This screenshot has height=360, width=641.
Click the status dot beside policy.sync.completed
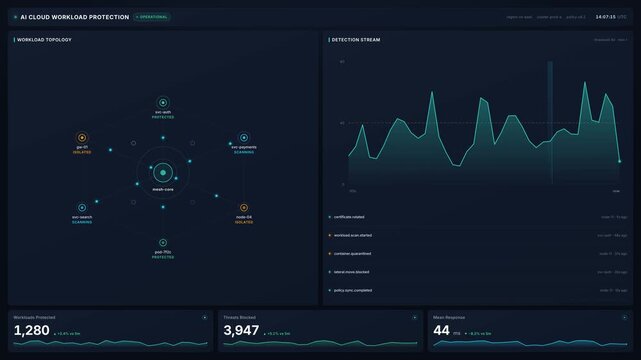click(x=329, y=291)
